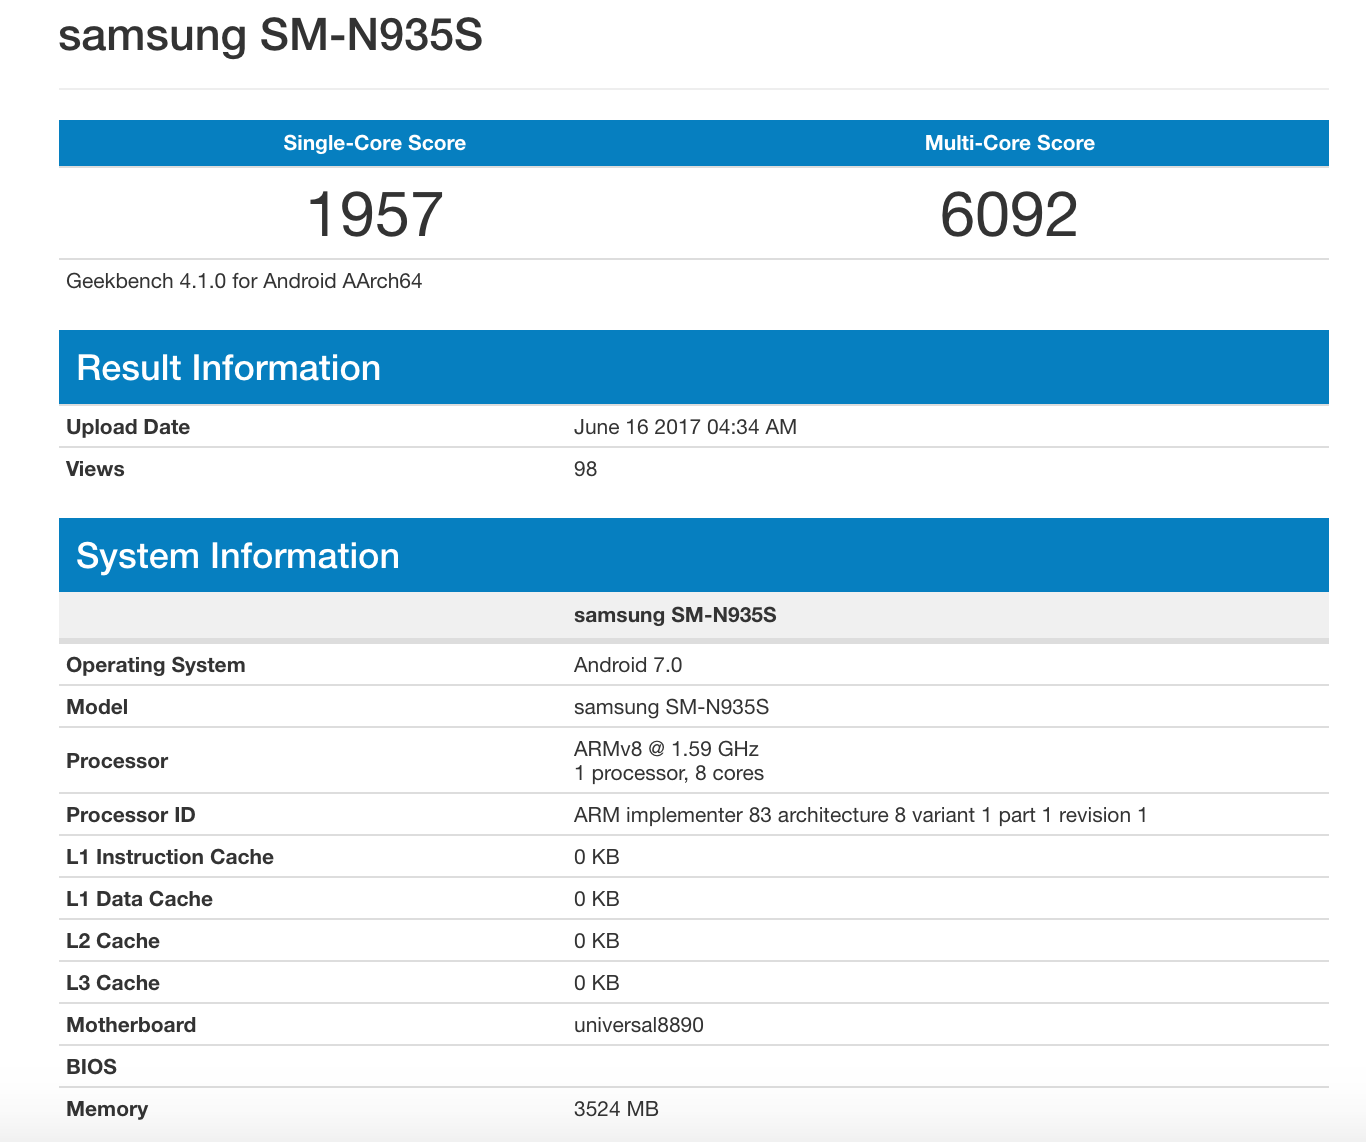Select the June 16 2017 upload timestamp
Viewport: 1366px width, 1142px height.
(x=685, y=427)
